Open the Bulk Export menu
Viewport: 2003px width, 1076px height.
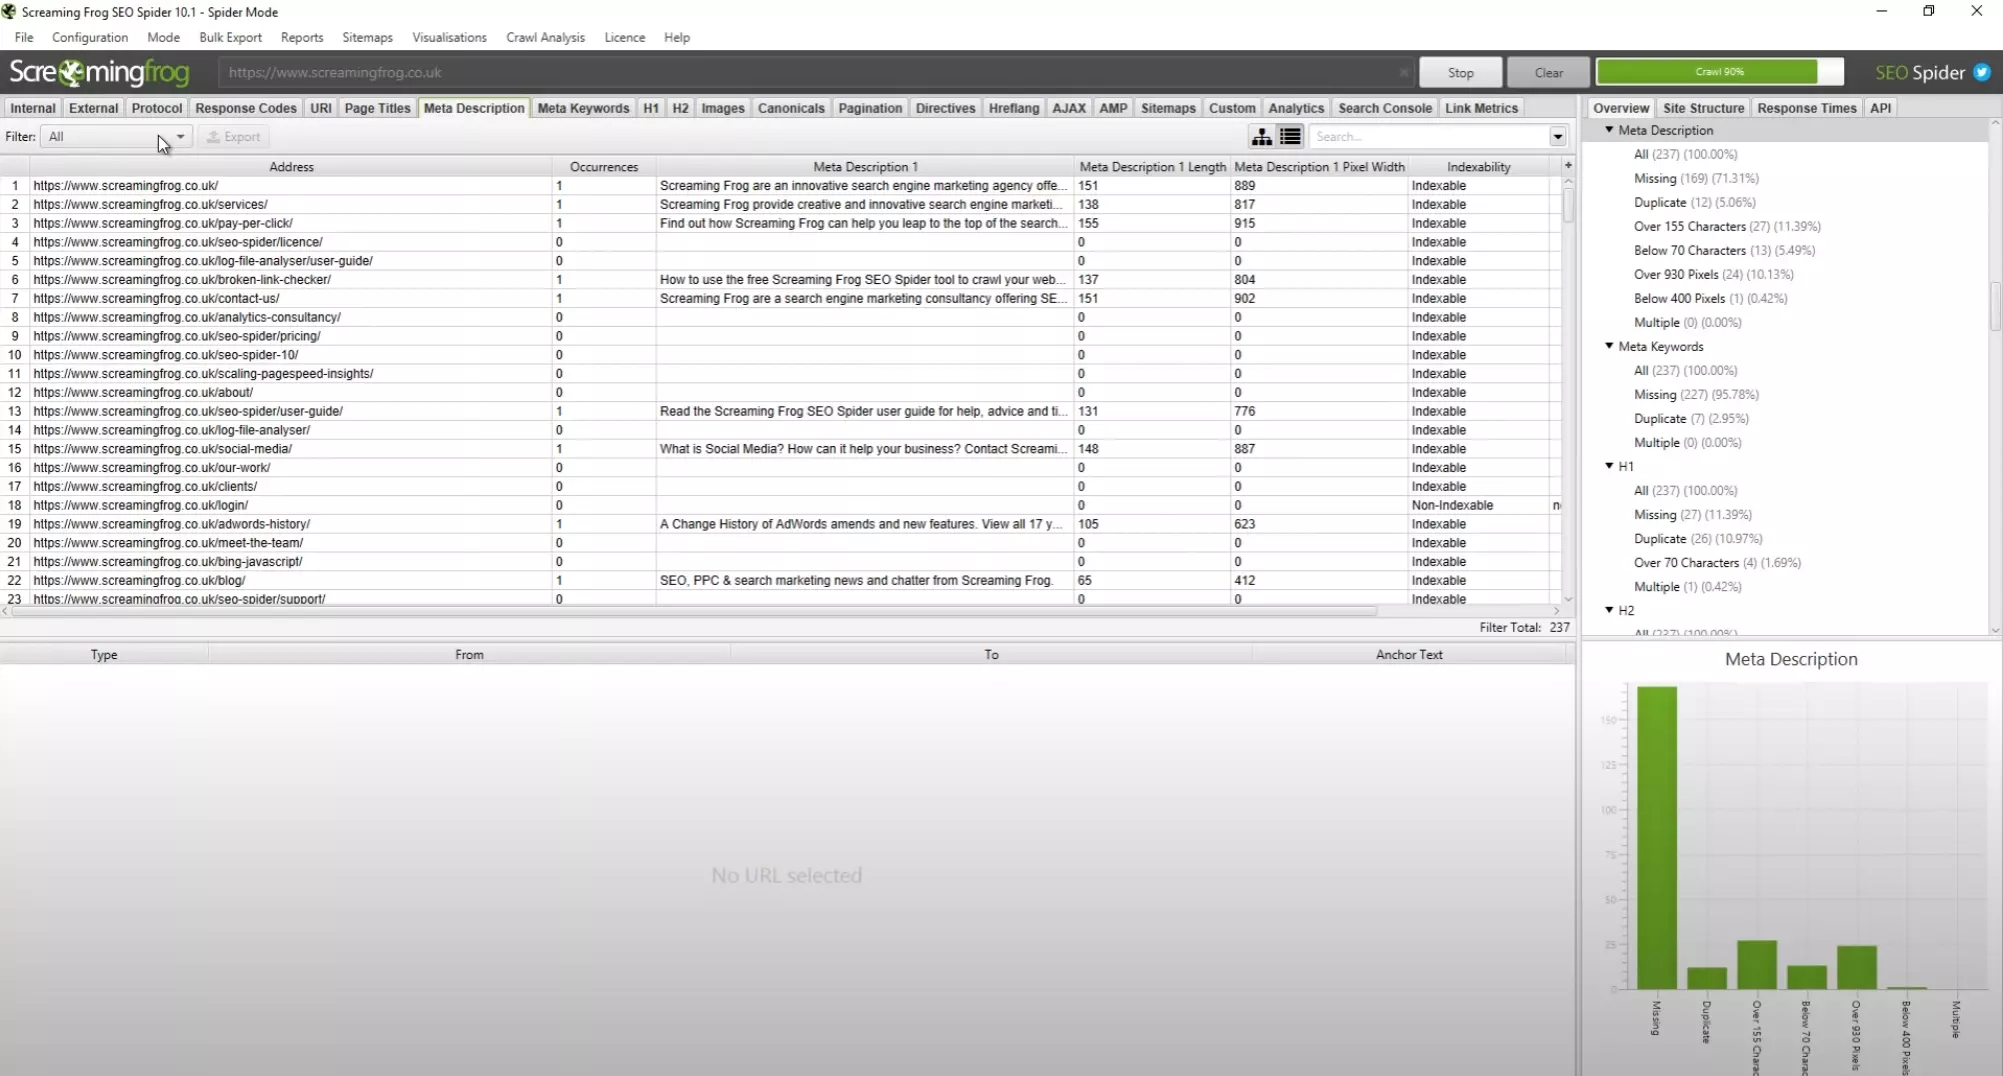(230, 37)
